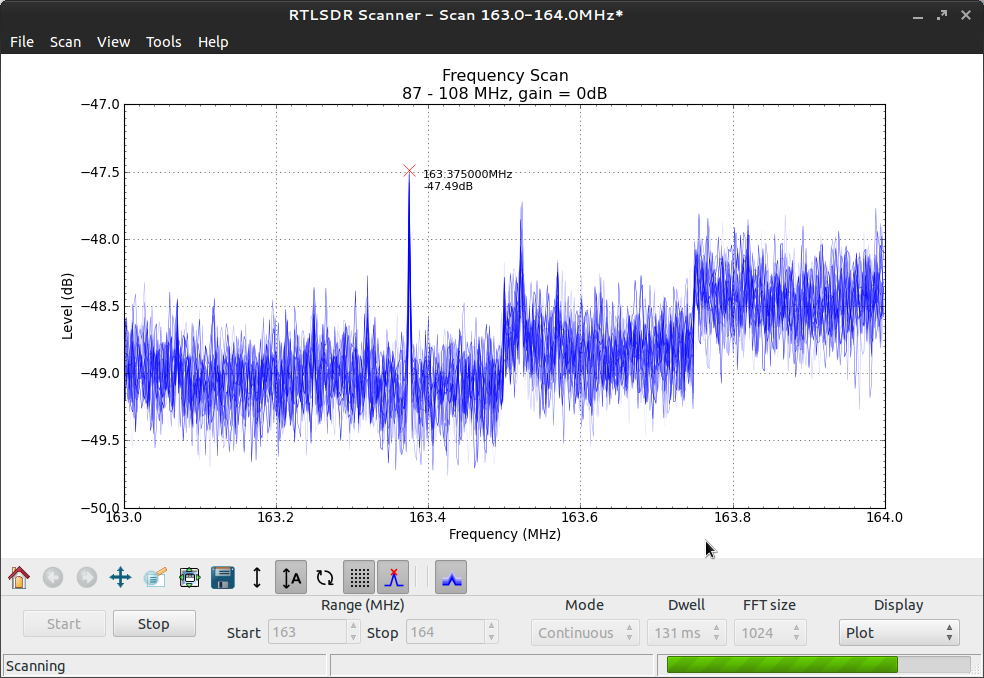Open the Display dropdown showing Plot
The image size is (984, 678).
[898, 633]
